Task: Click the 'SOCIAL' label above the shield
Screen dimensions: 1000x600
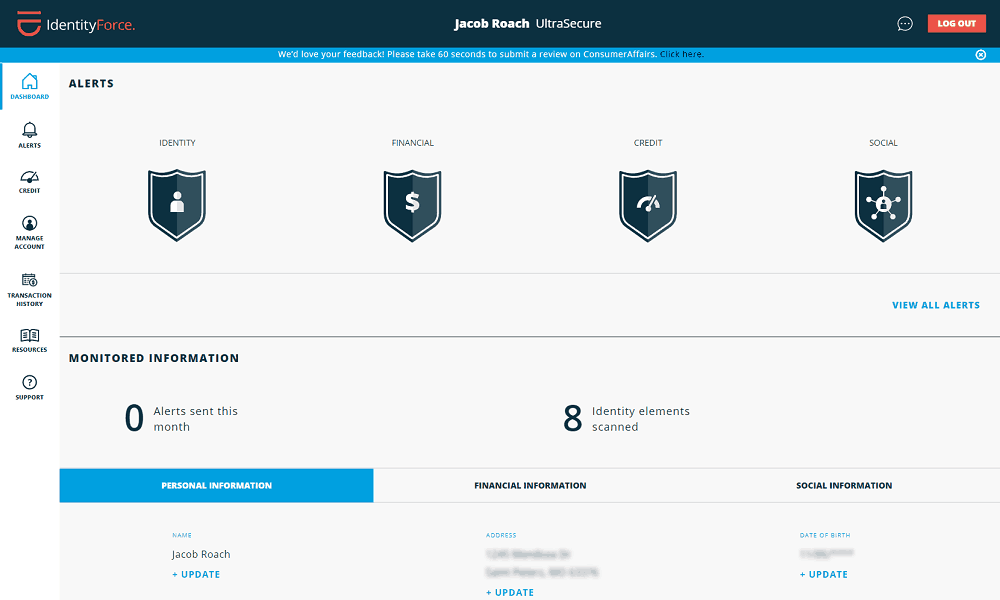Action: click(x=883, y=143)
